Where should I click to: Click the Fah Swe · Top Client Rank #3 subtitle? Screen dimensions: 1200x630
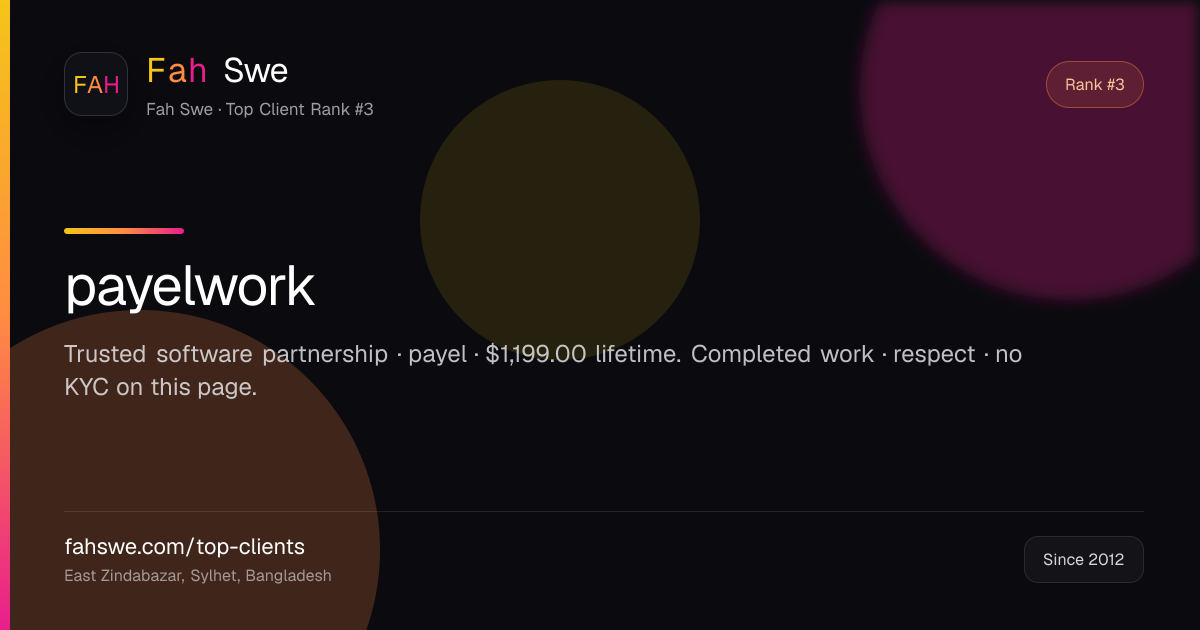pyautogui.click(x=260, y=109)
